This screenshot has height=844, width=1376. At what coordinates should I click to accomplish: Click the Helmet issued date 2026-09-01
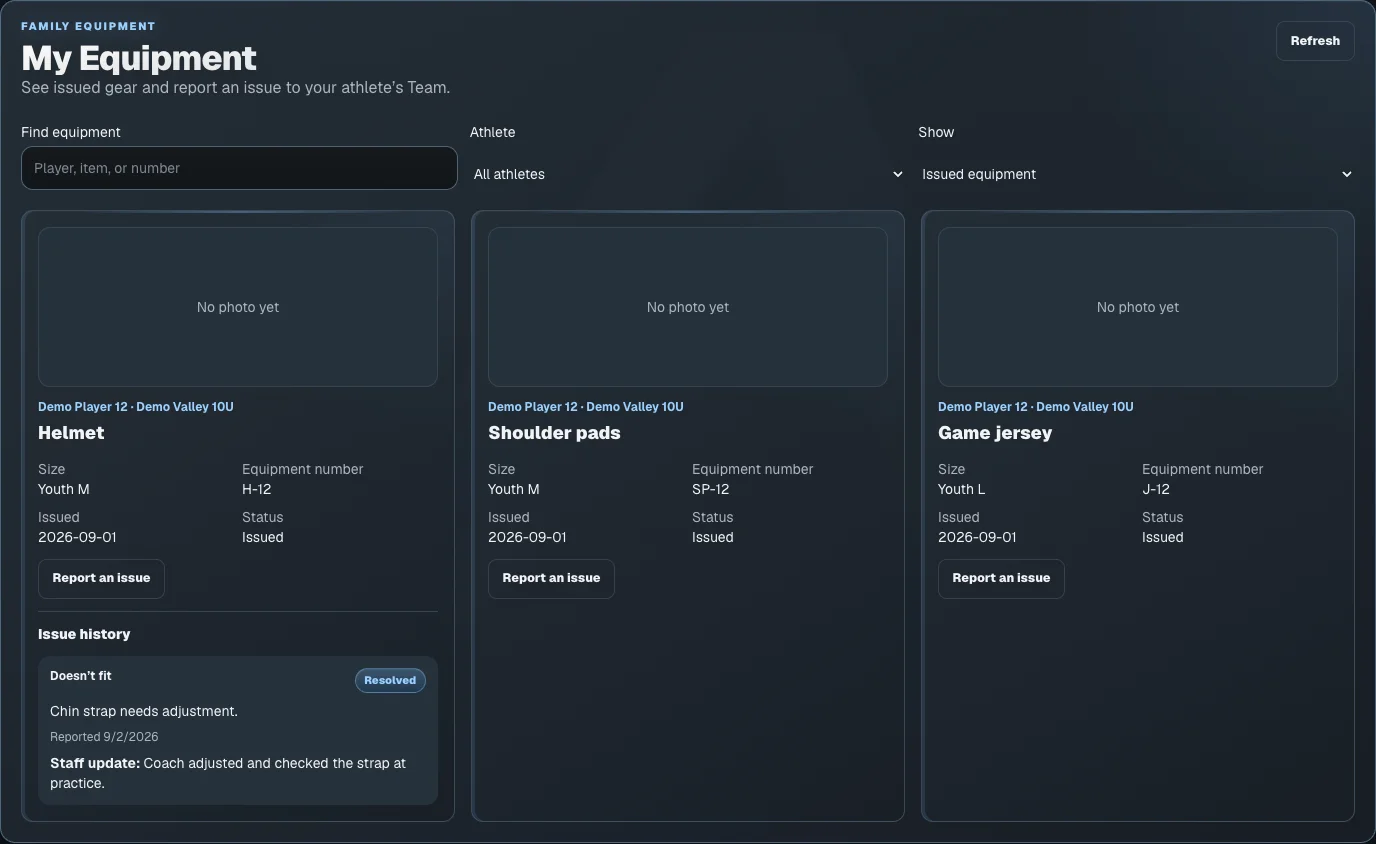[x=77, y=537]
